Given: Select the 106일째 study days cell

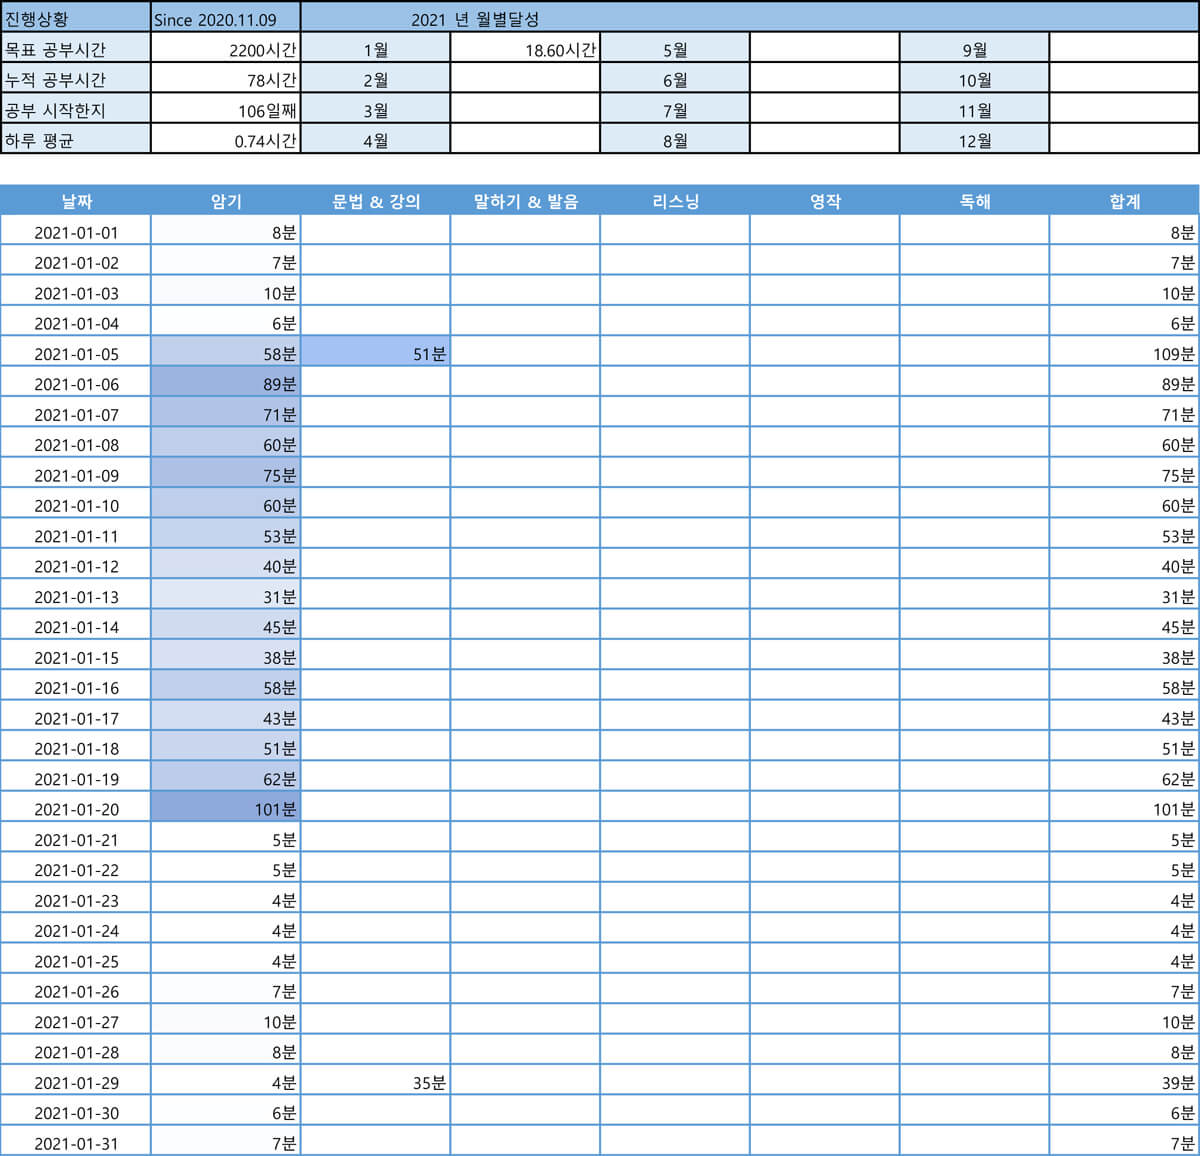Looking at the screenshot, I should (225, 109).
